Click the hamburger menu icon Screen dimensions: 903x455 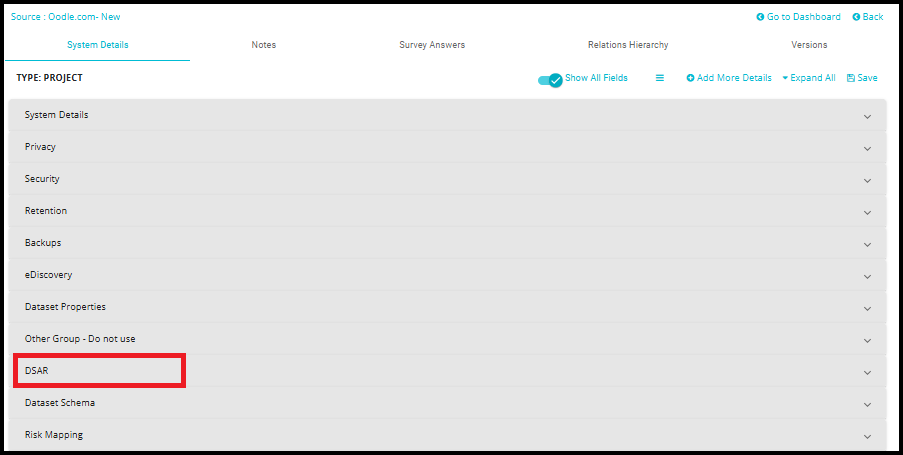tap(660, 78)
